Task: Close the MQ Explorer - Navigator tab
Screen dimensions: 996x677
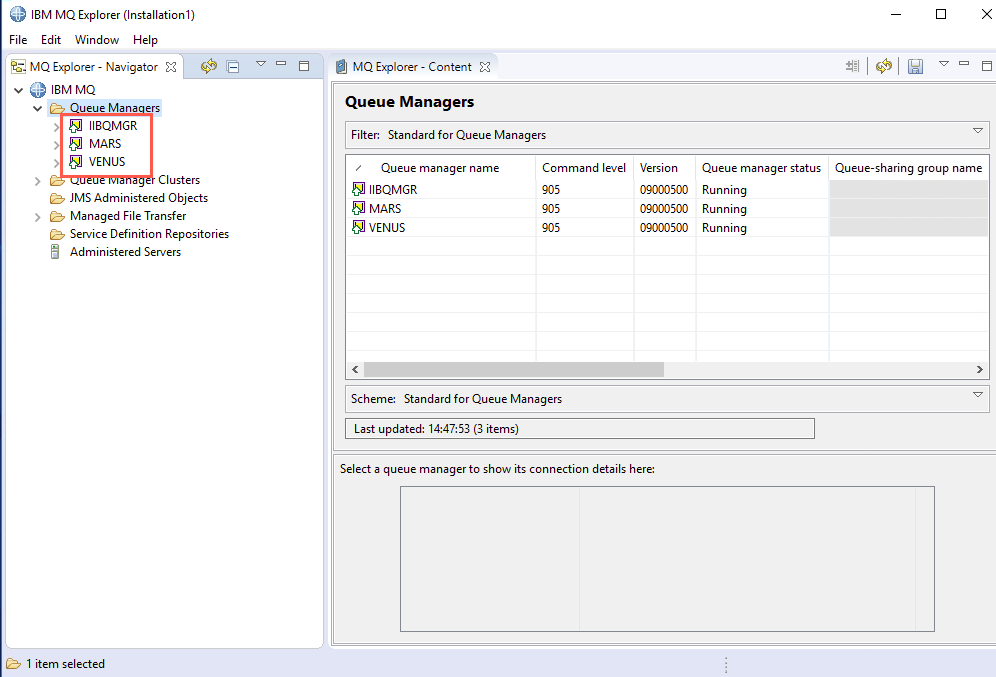Action: (x=171, y=67)
